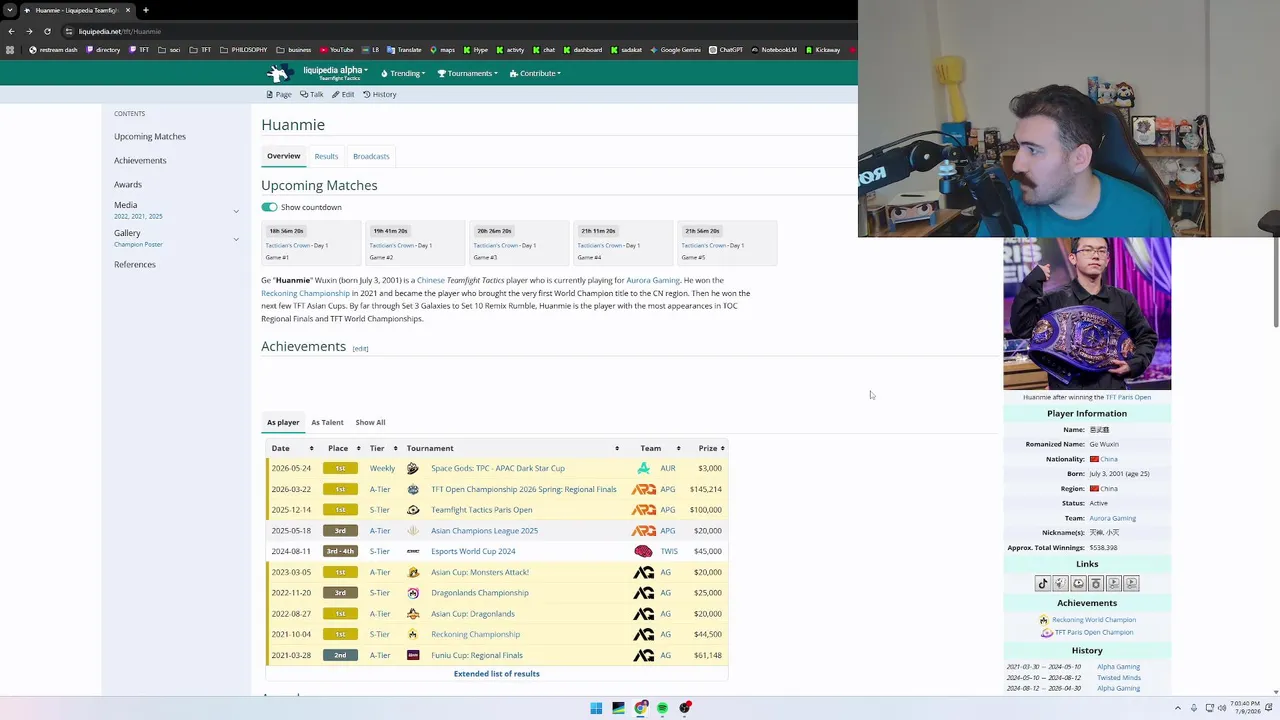Open the Google Gemini bookmark

coord(675,50)
